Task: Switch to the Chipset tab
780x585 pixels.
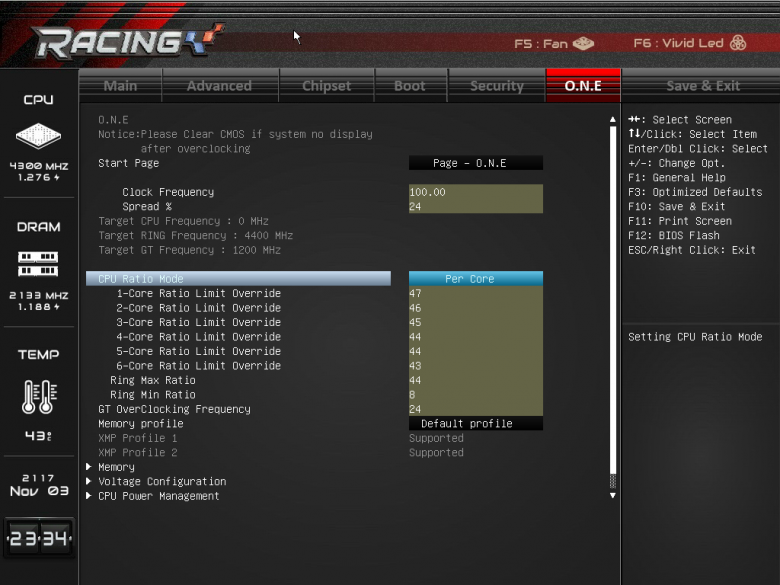Action: coord(326,86)
